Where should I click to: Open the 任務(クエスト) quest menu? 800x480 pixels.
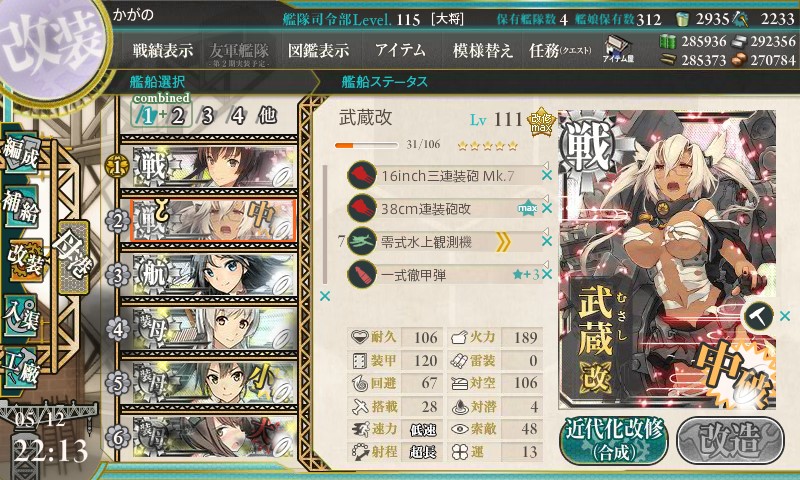coord(560,50)
